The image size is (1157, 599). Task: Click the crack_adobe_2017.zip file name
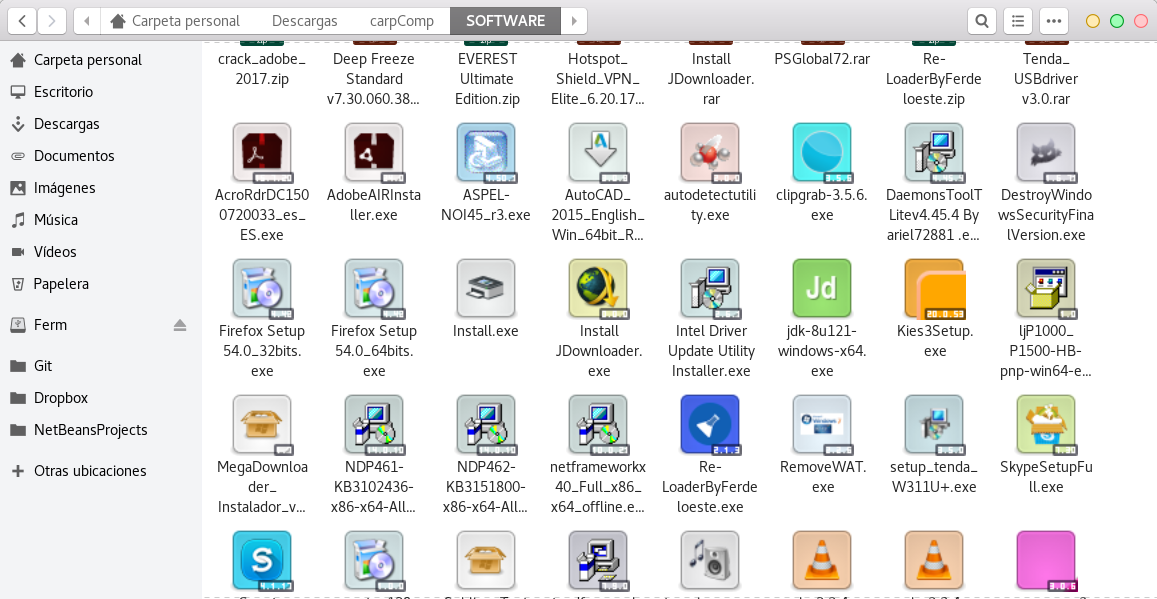(262, 69)
